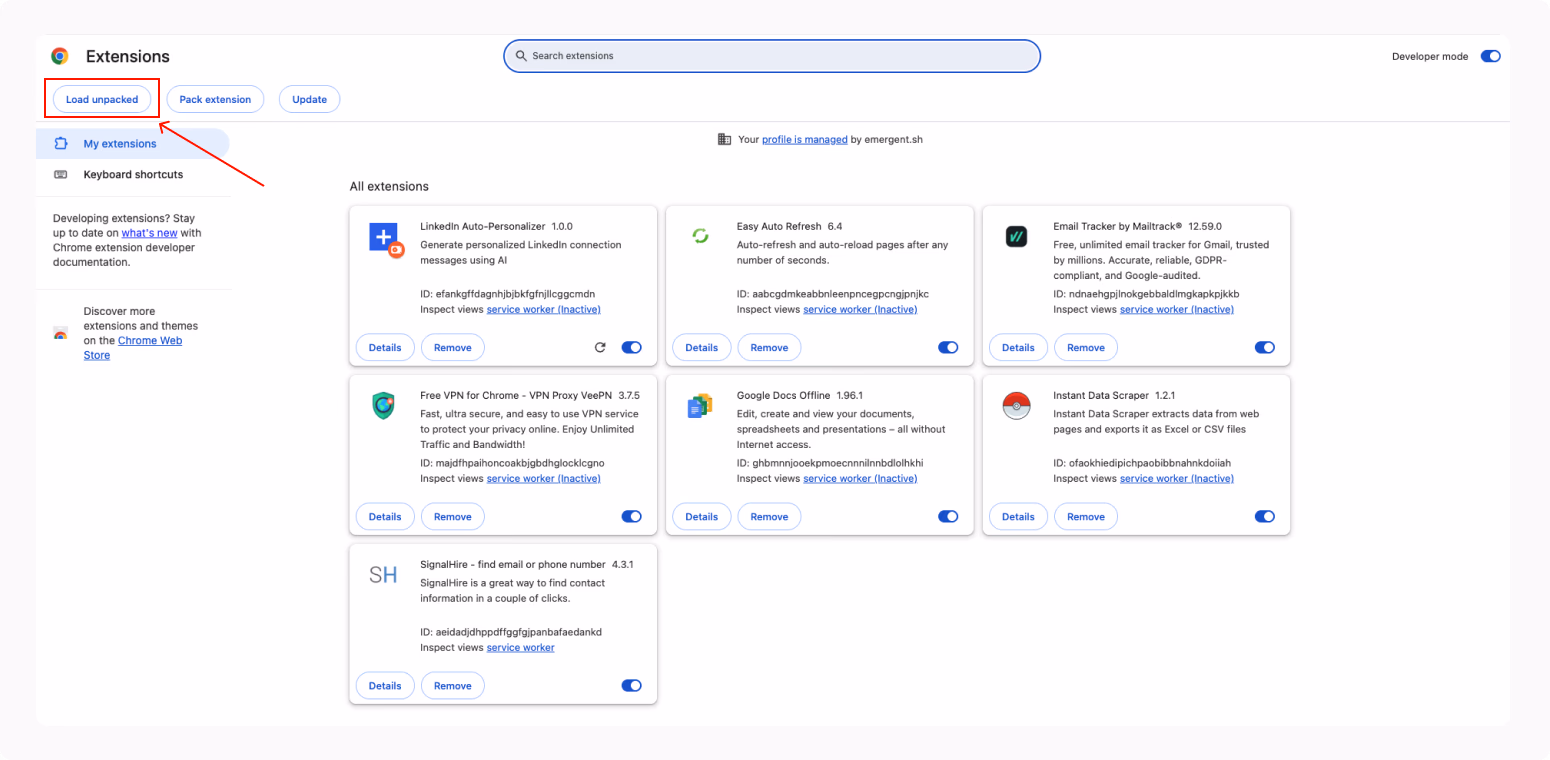Click the Load unpacked button
Image resolution: width=1550 pixels, height=760 pixels.
102,99
